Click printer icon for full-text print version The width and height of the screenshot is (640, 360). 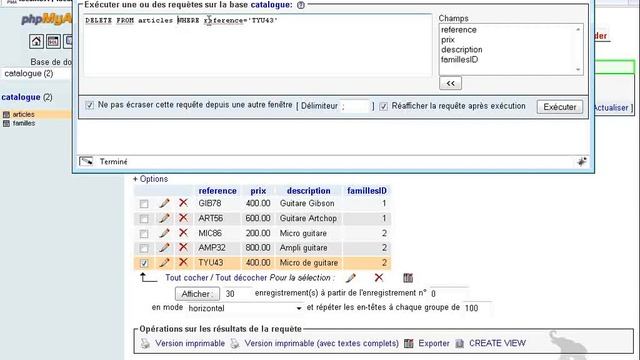(x=235, y=343)
